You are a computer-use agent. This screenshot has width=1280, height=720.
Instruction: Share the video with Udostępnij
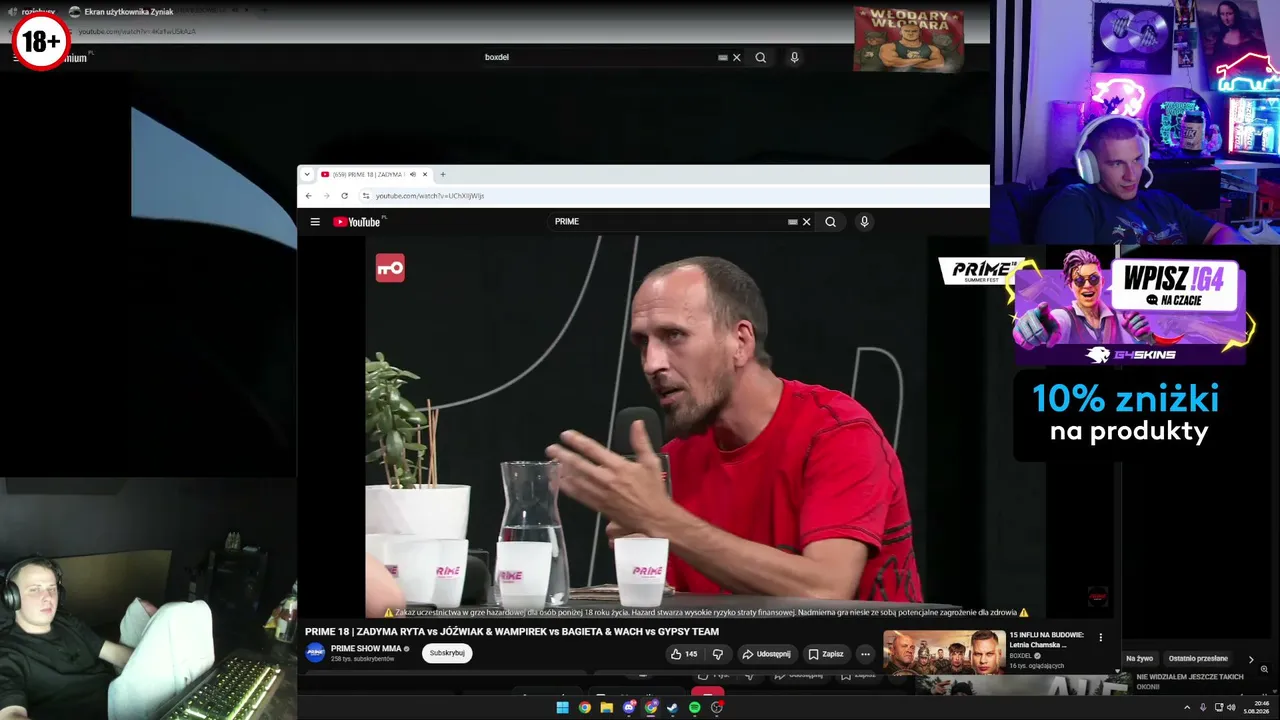pos(767,654)
